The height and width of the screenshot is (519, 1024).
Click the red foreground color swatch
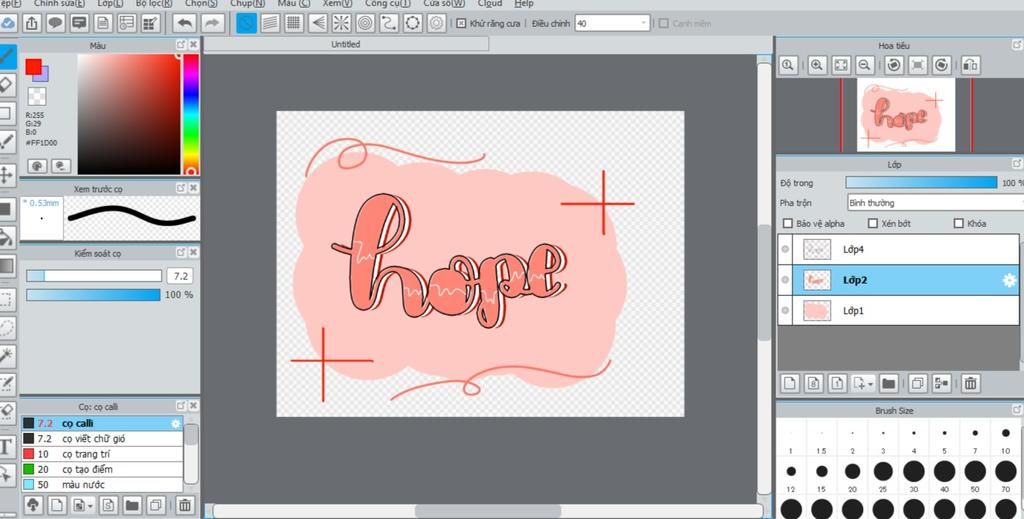(33, 67)
